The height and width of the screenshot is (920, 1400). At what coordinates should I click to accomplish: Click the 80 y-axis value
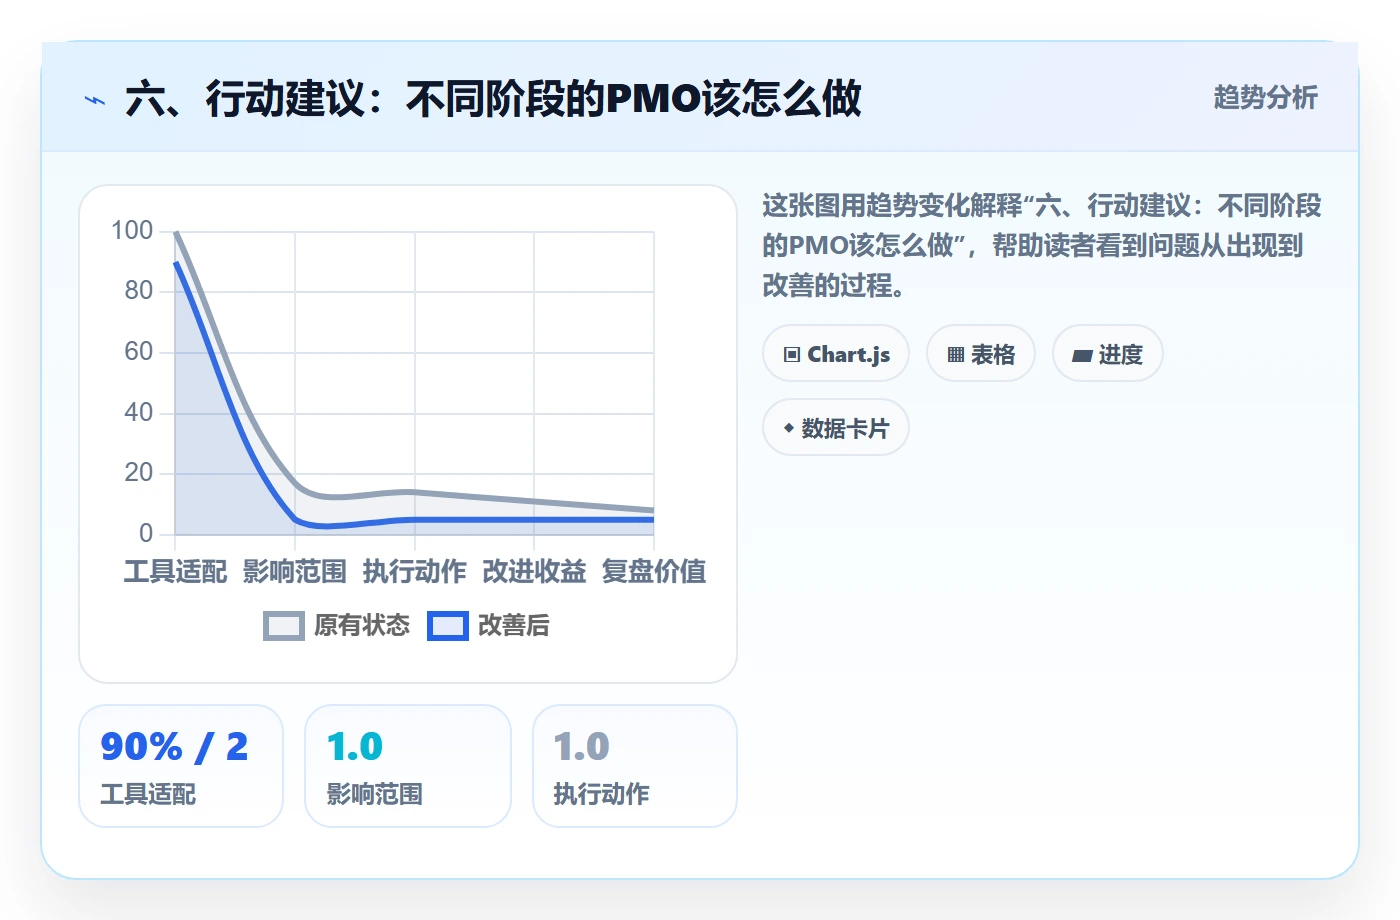(x=139, y=291)
